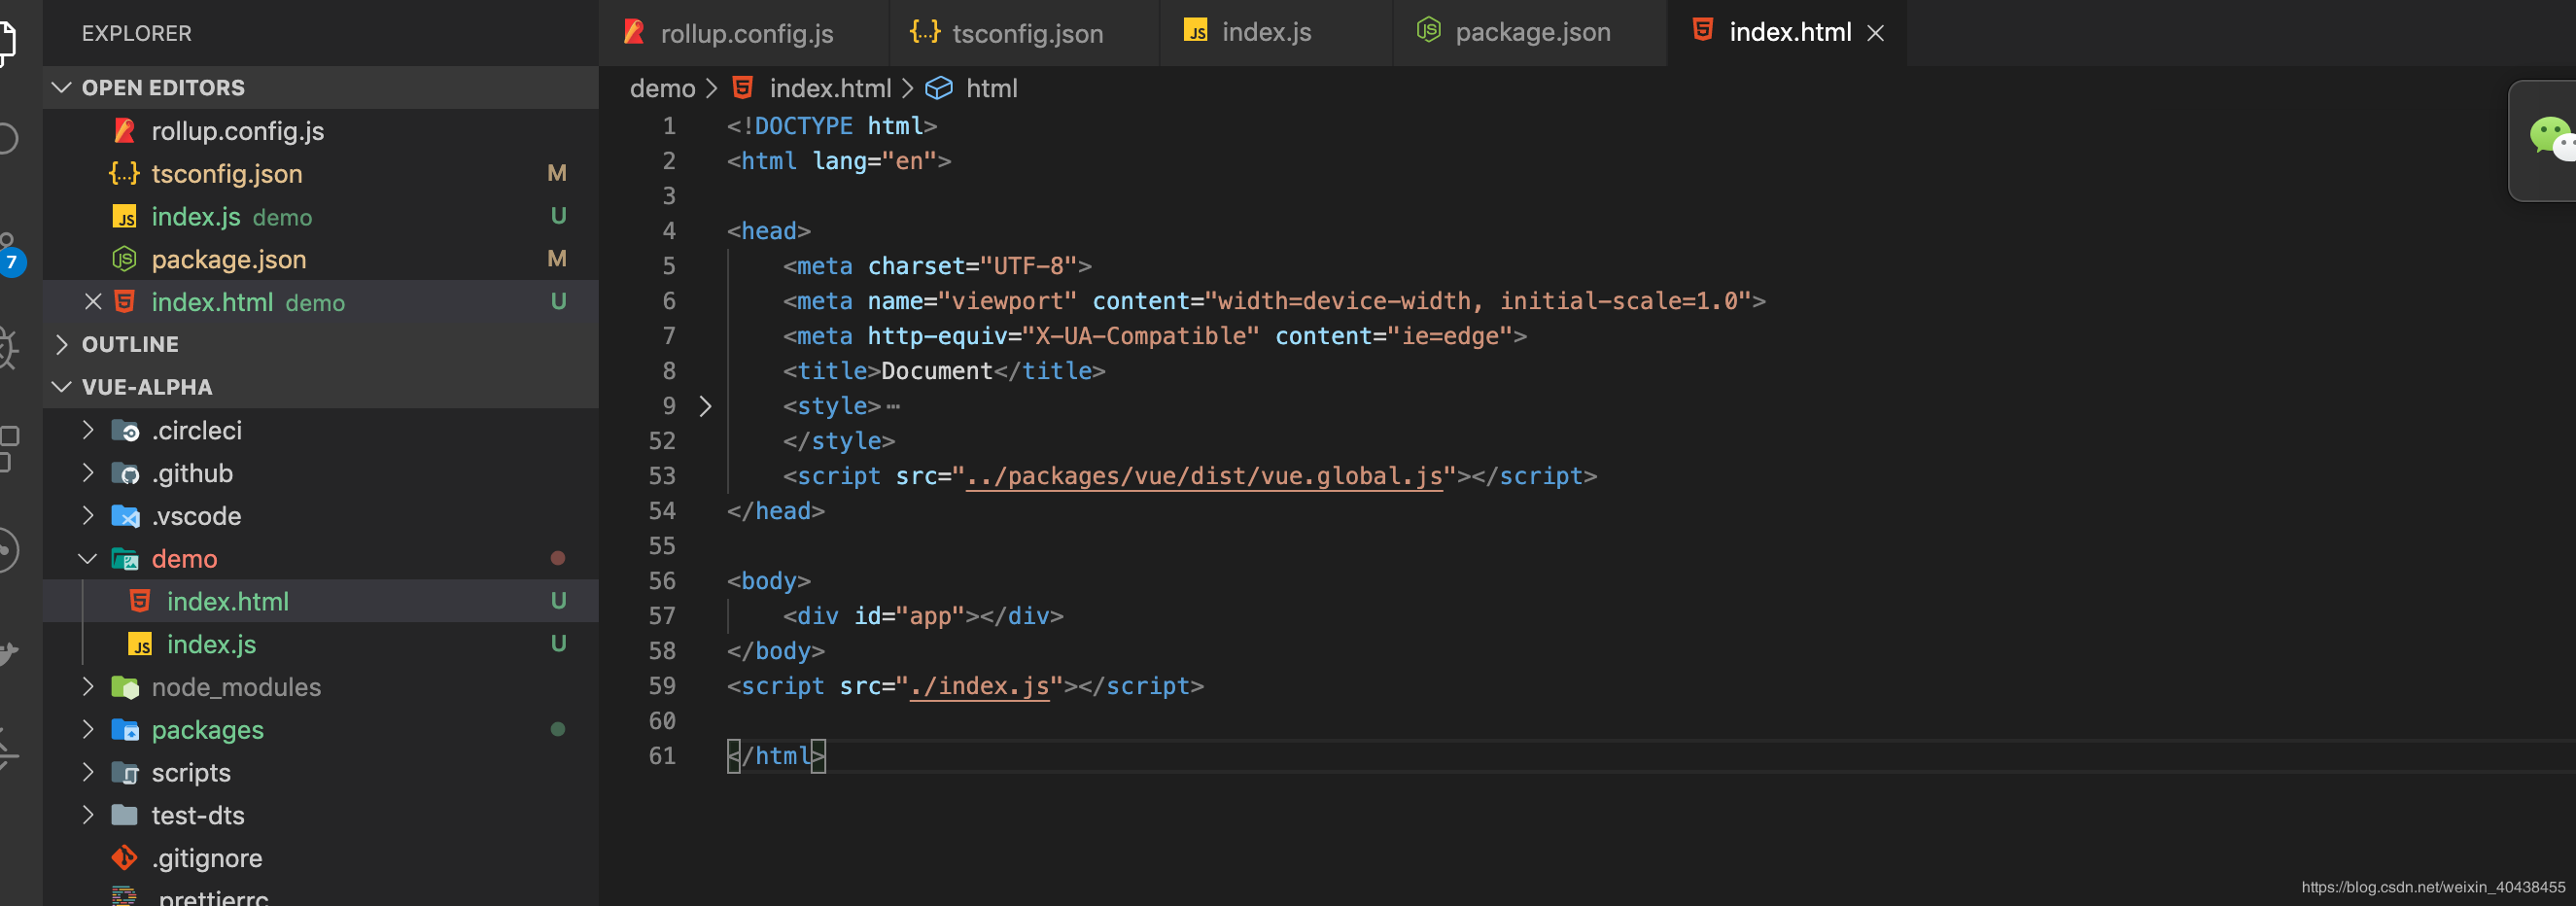The image size is (2576, 906).
Task: Close the index.html editor tab
Action: (x=1876, y=33)
